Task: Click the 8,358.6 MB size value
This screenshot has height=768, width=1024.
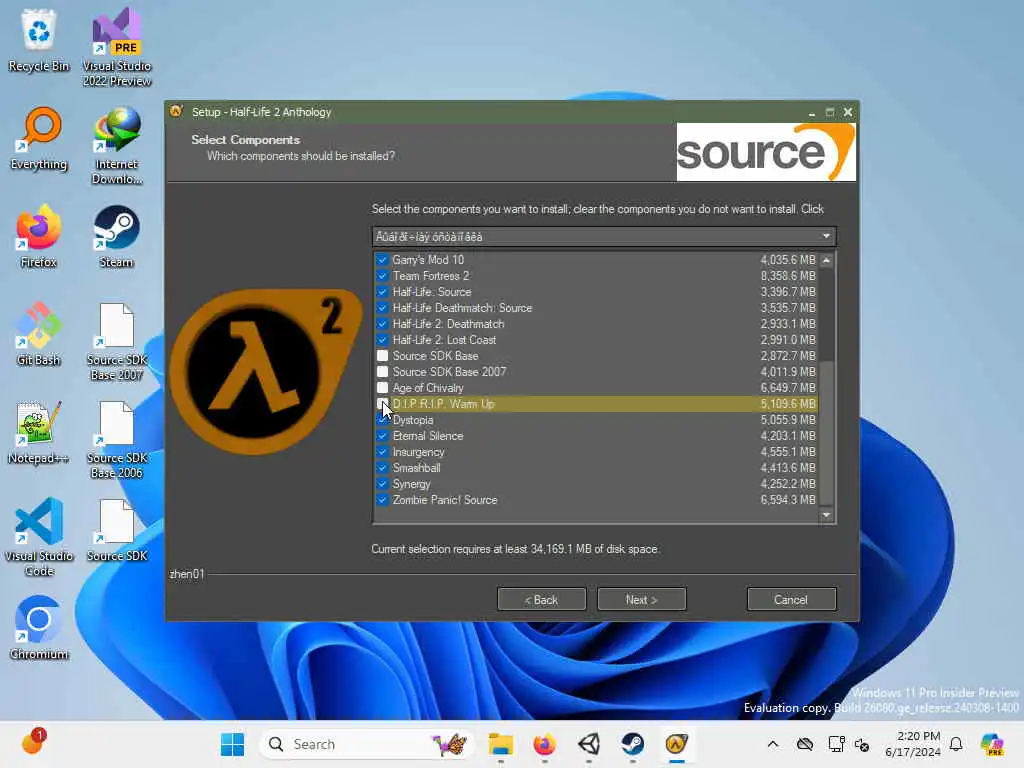Action: 788,276
